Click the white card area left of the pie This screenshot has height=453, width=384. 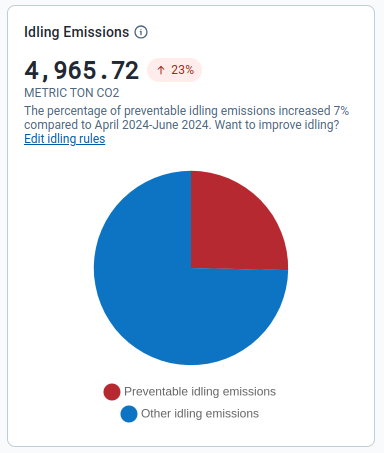(x=50, y=267)
